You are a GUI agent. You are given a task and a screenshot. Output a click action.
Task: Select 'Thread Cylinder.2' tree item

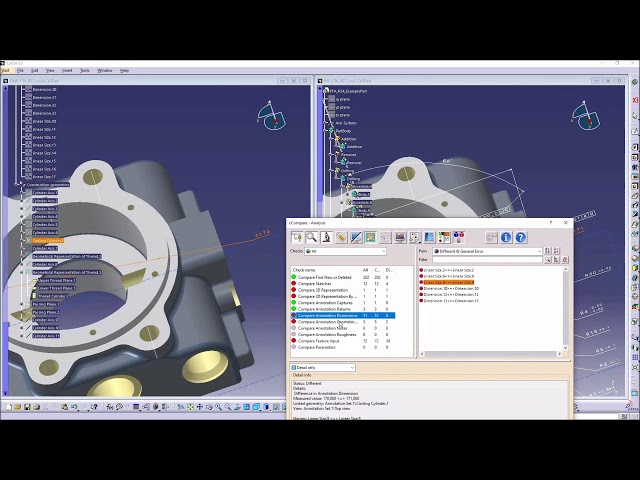click(53, 296)
